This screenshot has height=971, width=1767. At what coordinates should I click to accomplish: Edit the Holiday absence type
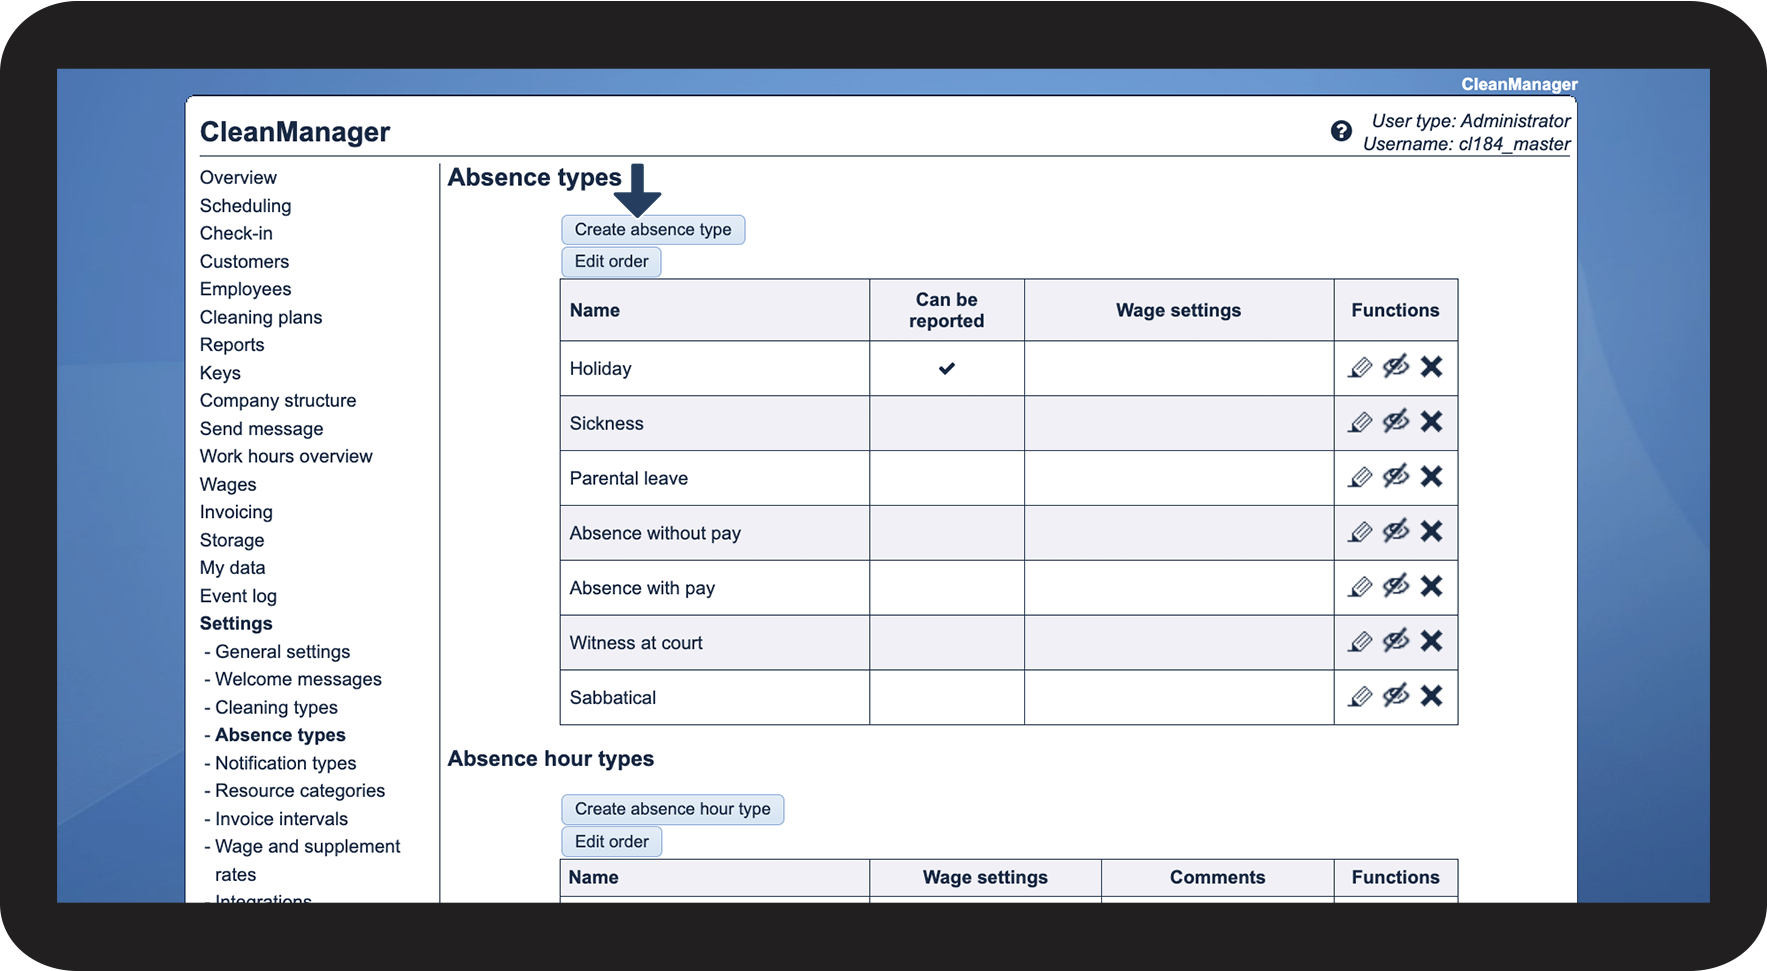[1360, 368]
